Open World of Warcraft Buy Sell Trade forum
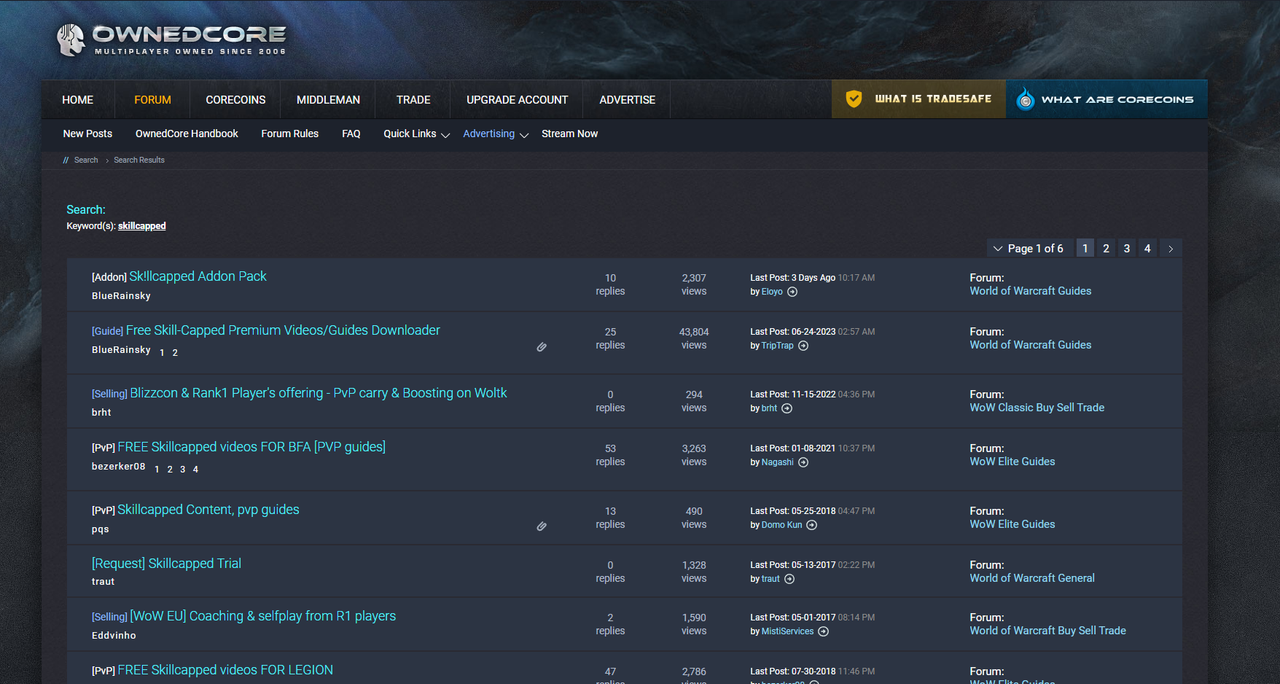Viewport: 1280px width, 684px height. 1048,631
